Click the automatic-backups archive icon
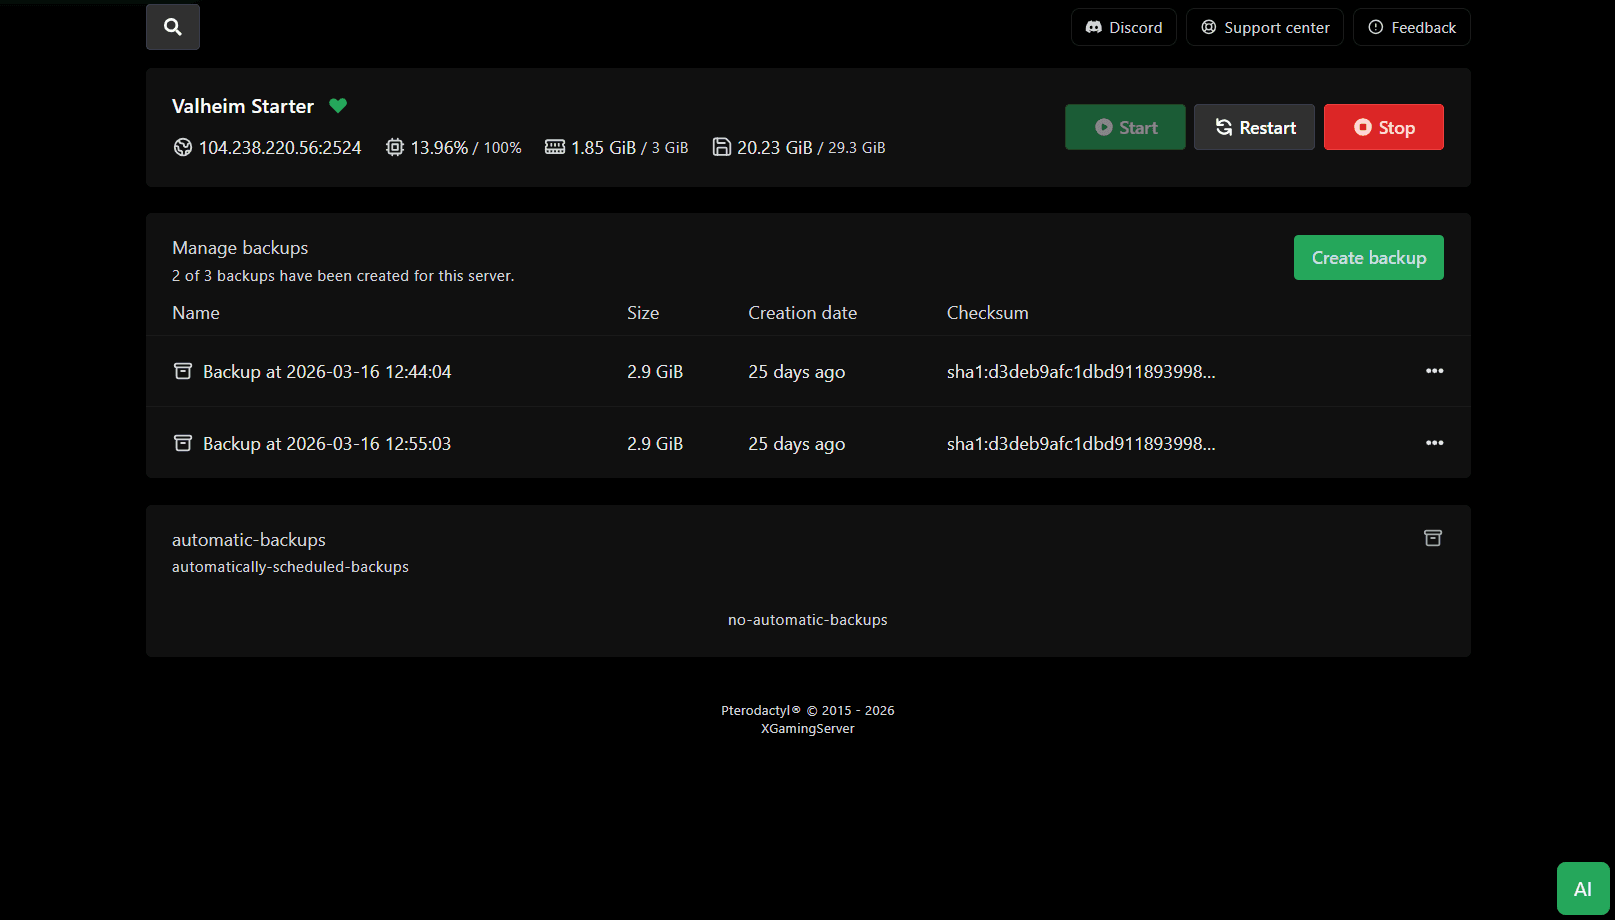Screen dimensions: 1615x920 1433,538
